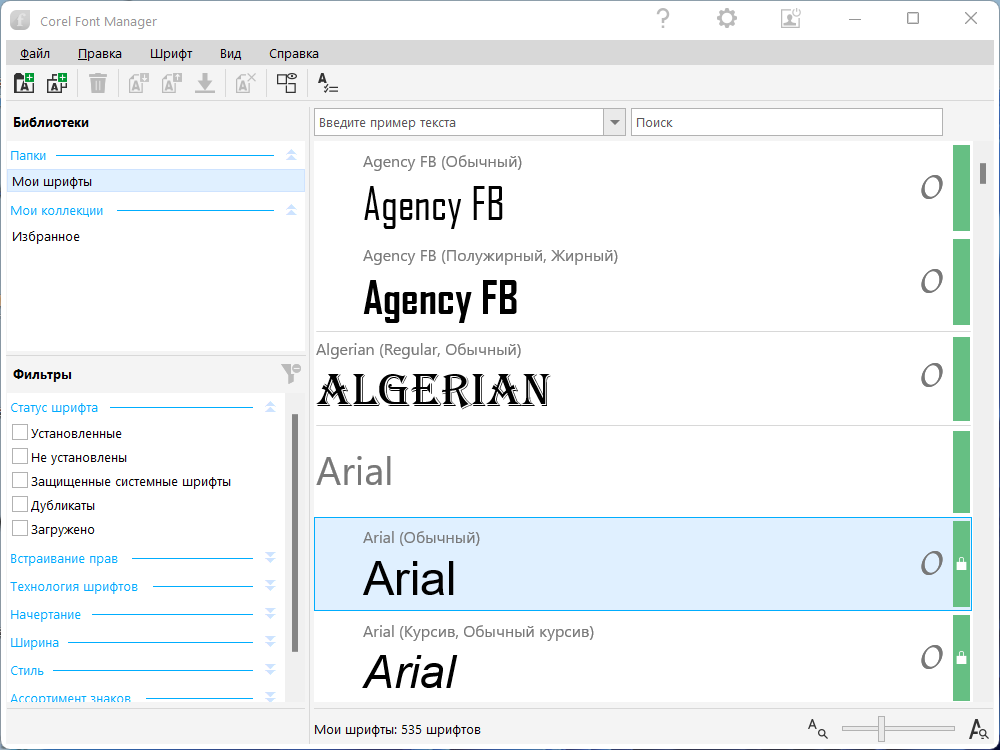Click the clear filters funnel icon

click(x=291, y=374)
